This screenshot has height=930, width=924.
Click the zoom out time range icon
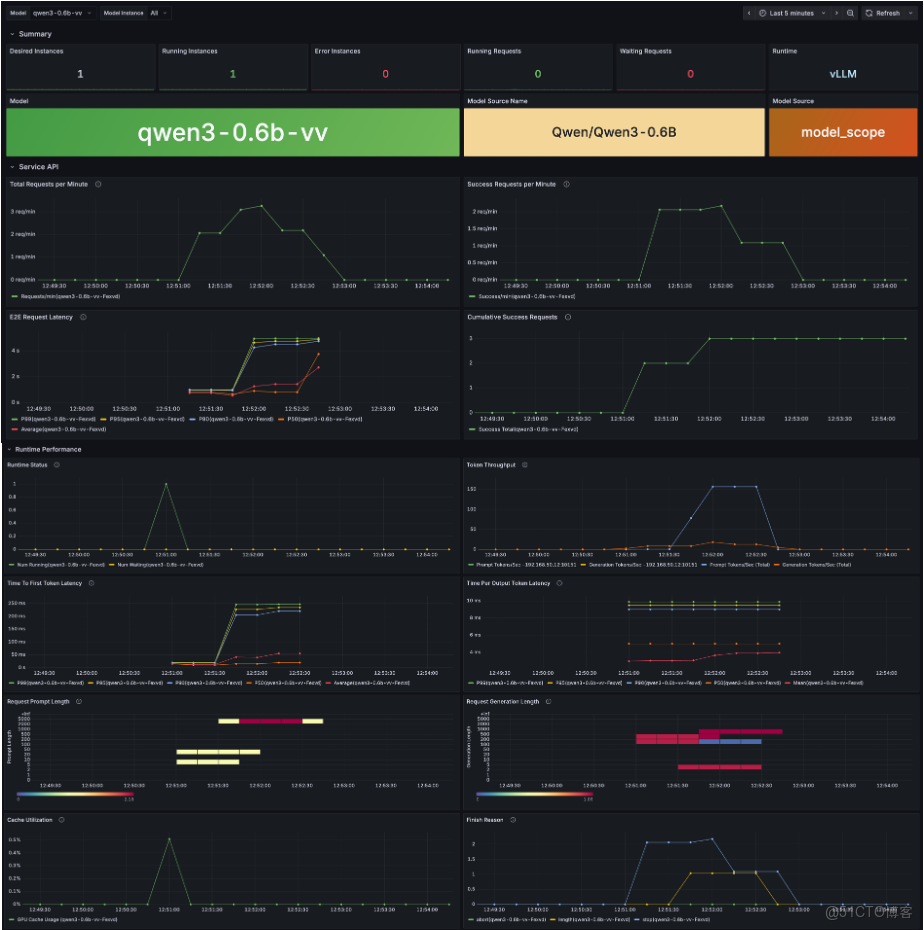pyautogui.click(x=850, y=13)
